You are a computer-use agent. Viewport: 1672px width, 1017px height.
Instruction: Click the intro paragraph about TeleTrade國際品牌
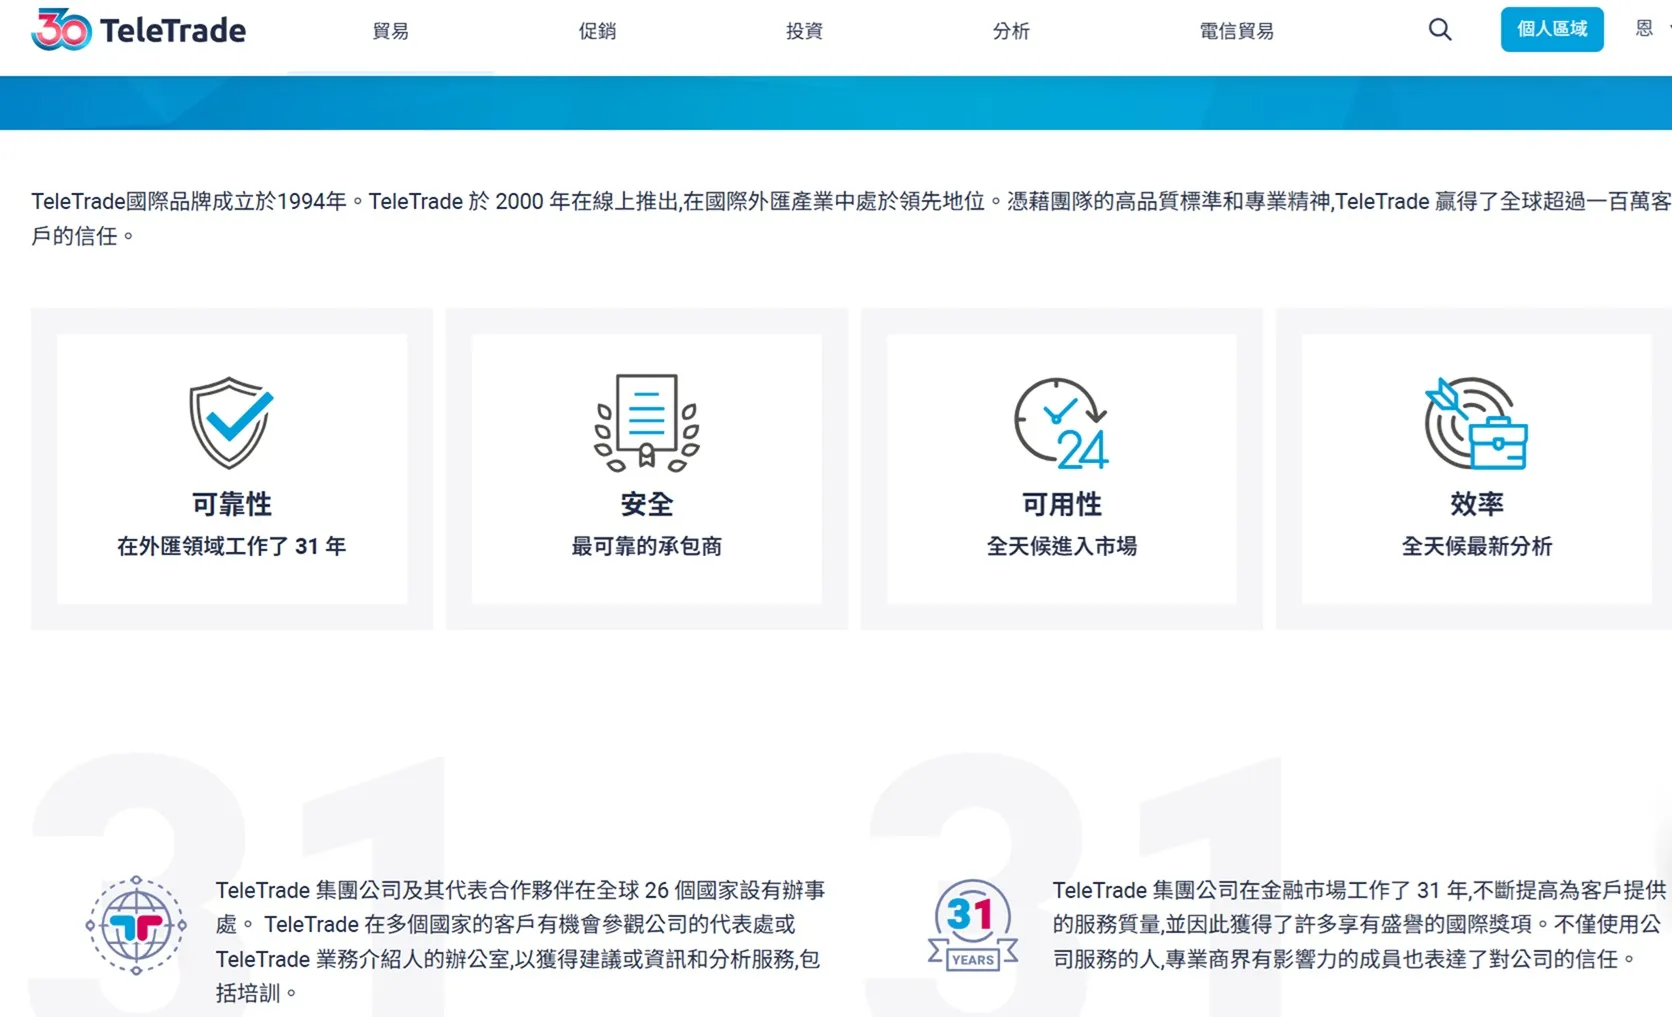coord(851,218)
